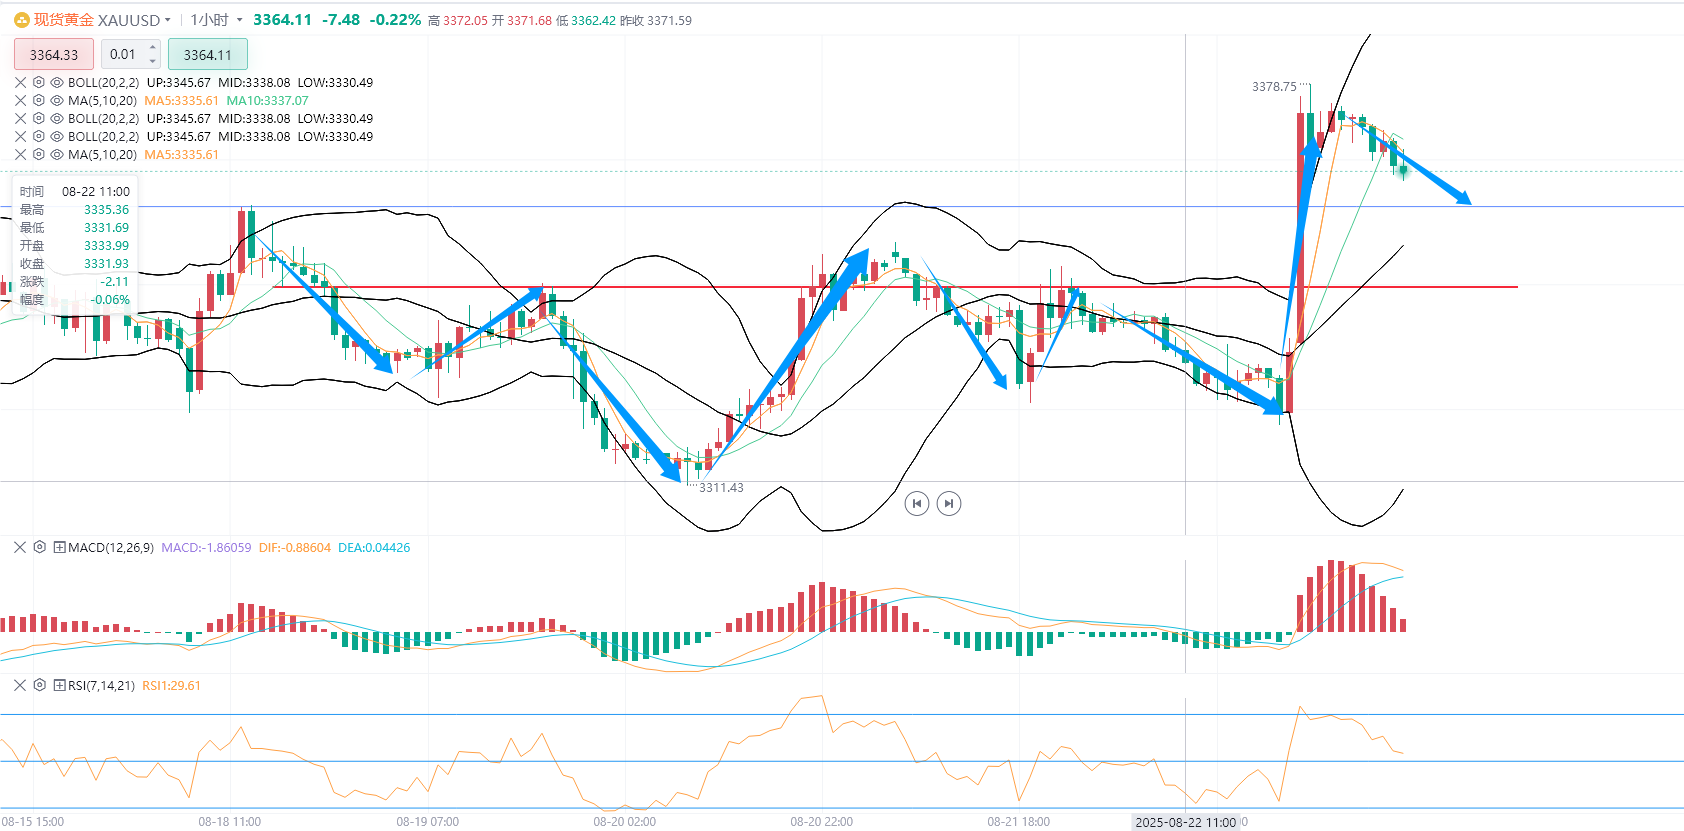Screen dimensions: 1684x831
Task: Click the header price change -7.48
Action: tap(341, 20)
